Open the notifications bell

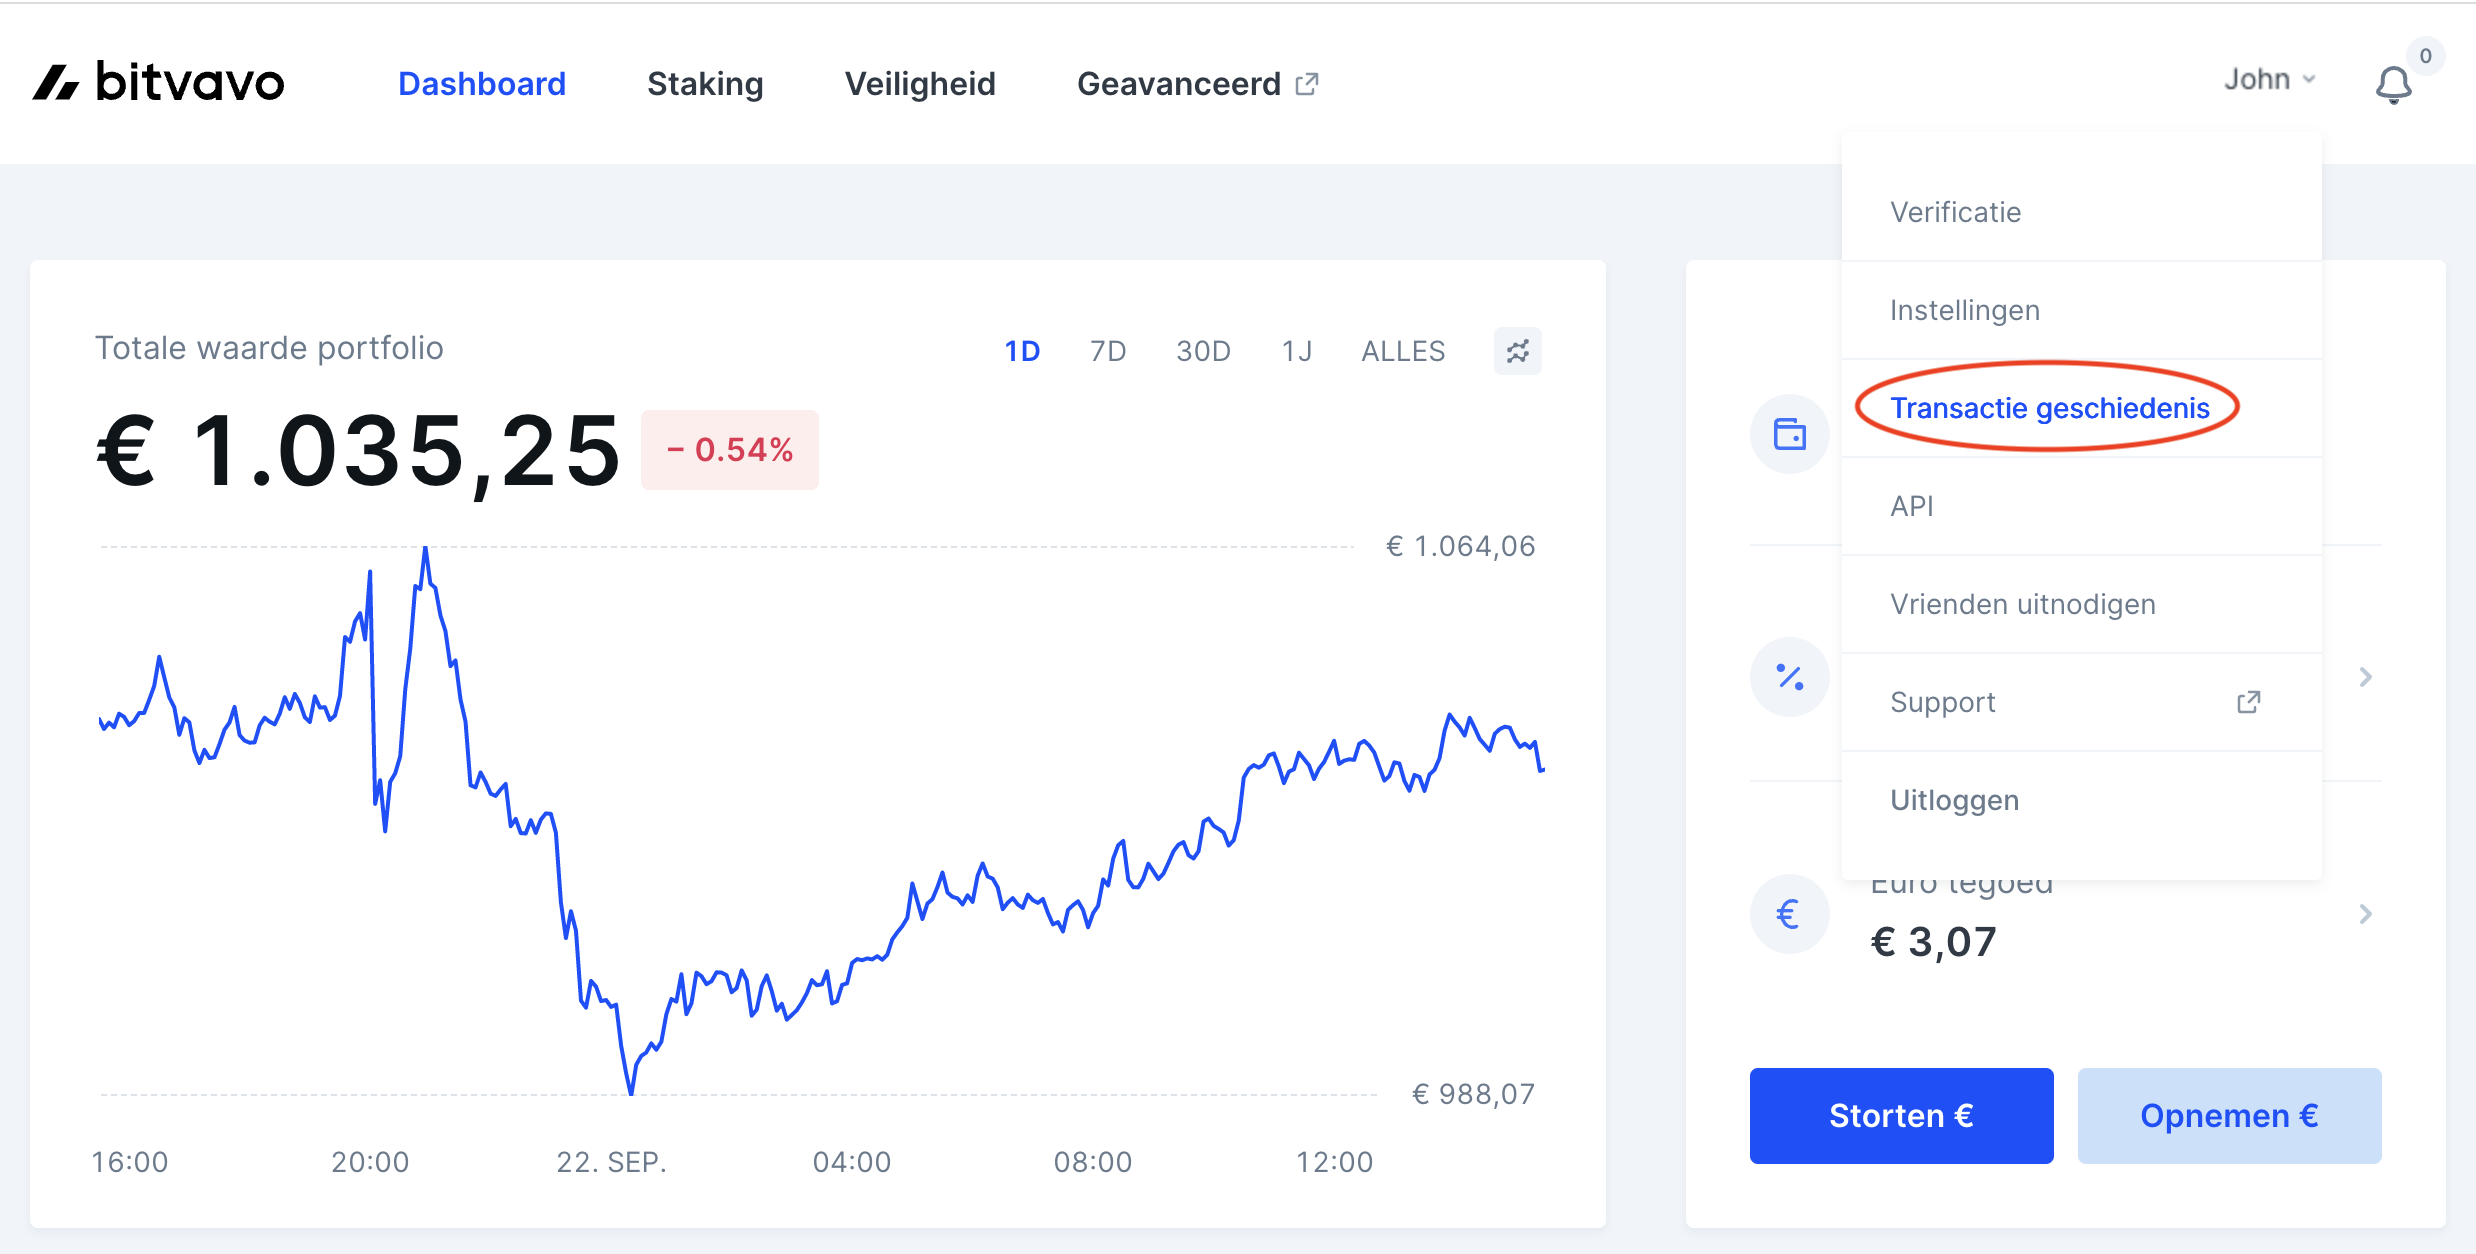pyautogui.click(x=2393, y=86)
